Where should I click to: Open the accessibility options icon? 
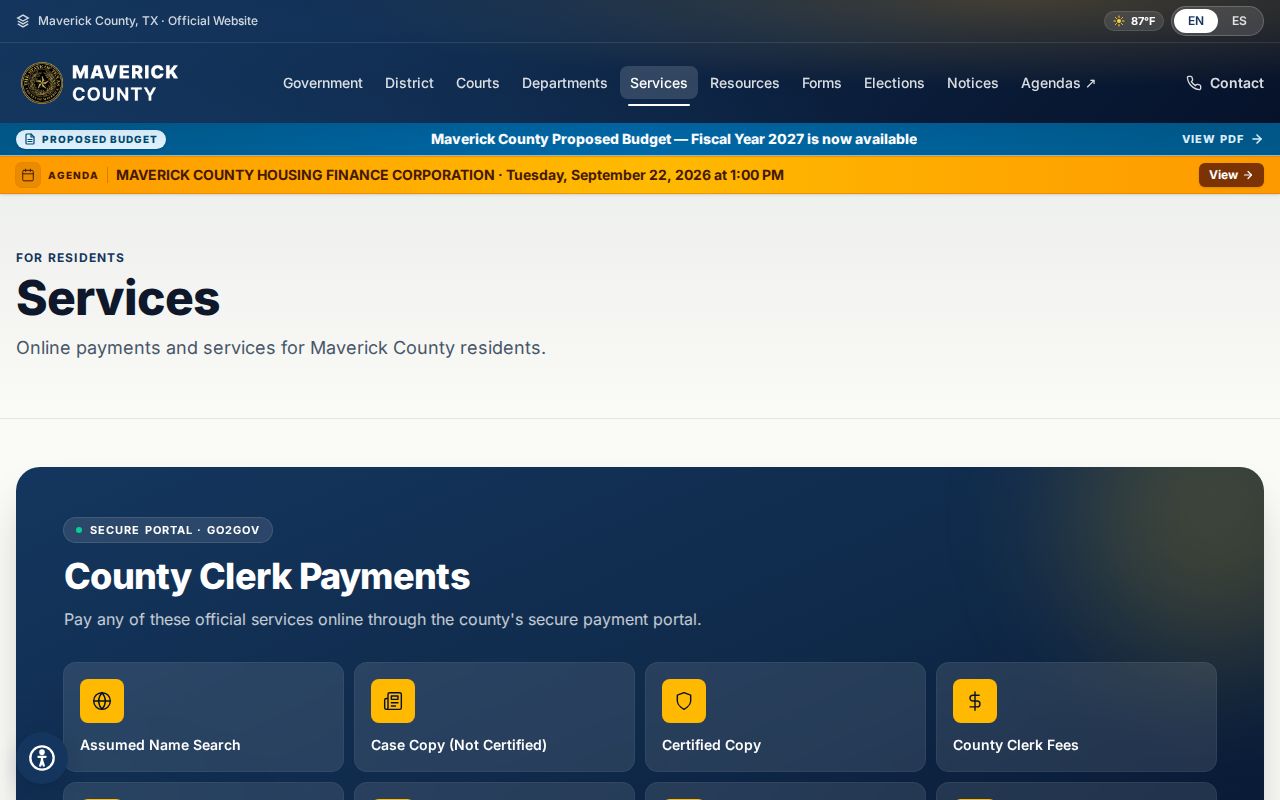(42, 758)
